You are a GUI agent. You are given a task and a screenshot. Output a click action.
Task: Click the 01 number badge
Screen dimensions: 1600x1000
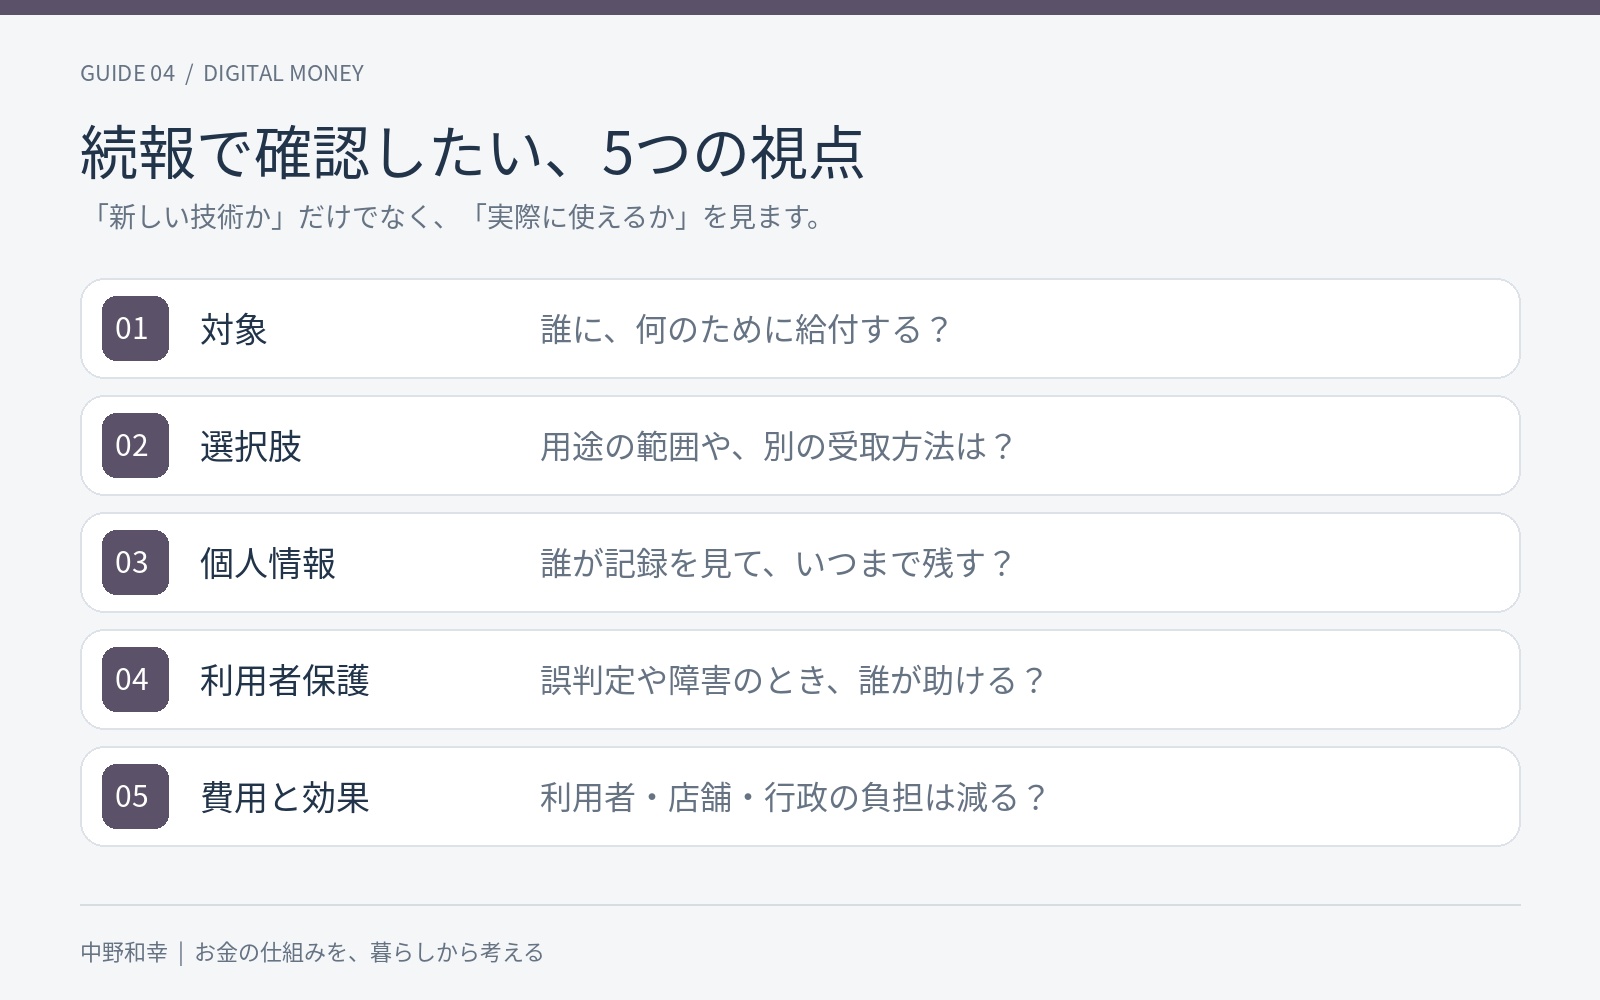135,328
